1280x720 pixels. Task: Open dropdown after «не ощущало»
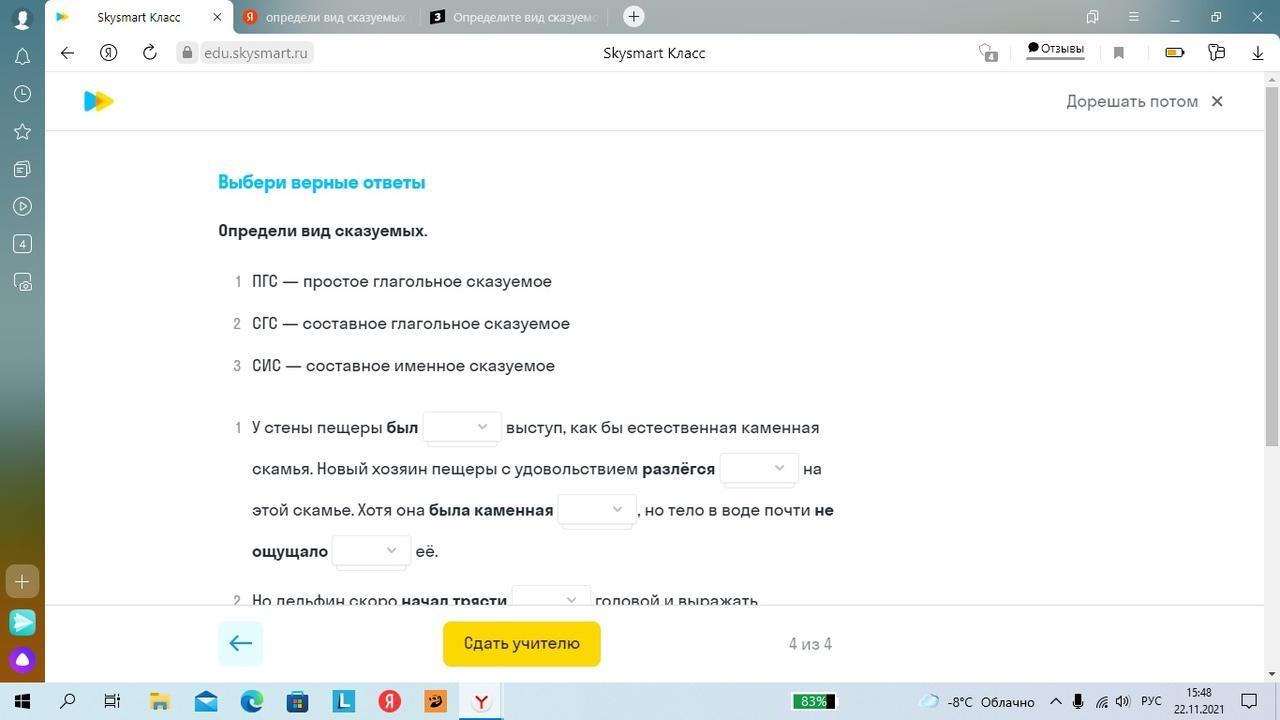(371, 551)
